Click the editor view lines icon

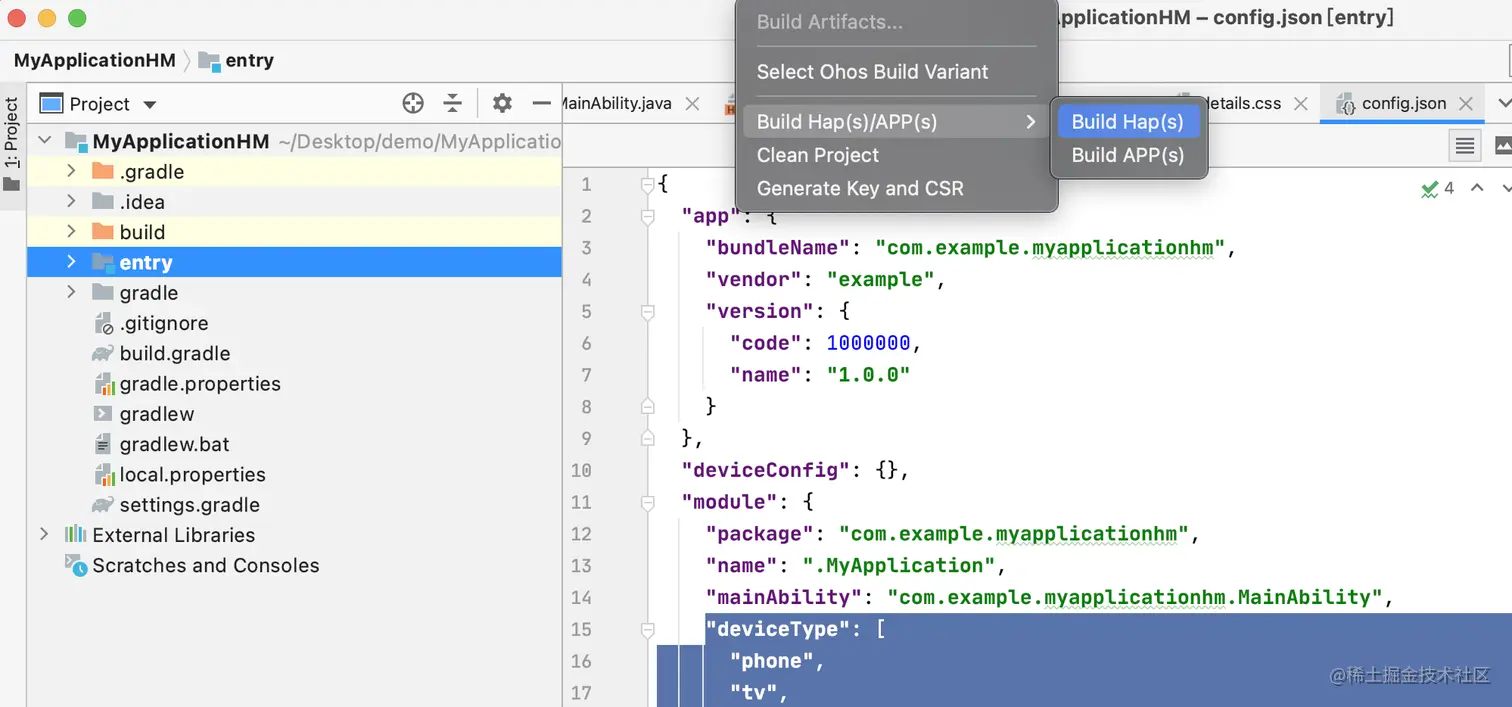click(x=1465, y=146)
